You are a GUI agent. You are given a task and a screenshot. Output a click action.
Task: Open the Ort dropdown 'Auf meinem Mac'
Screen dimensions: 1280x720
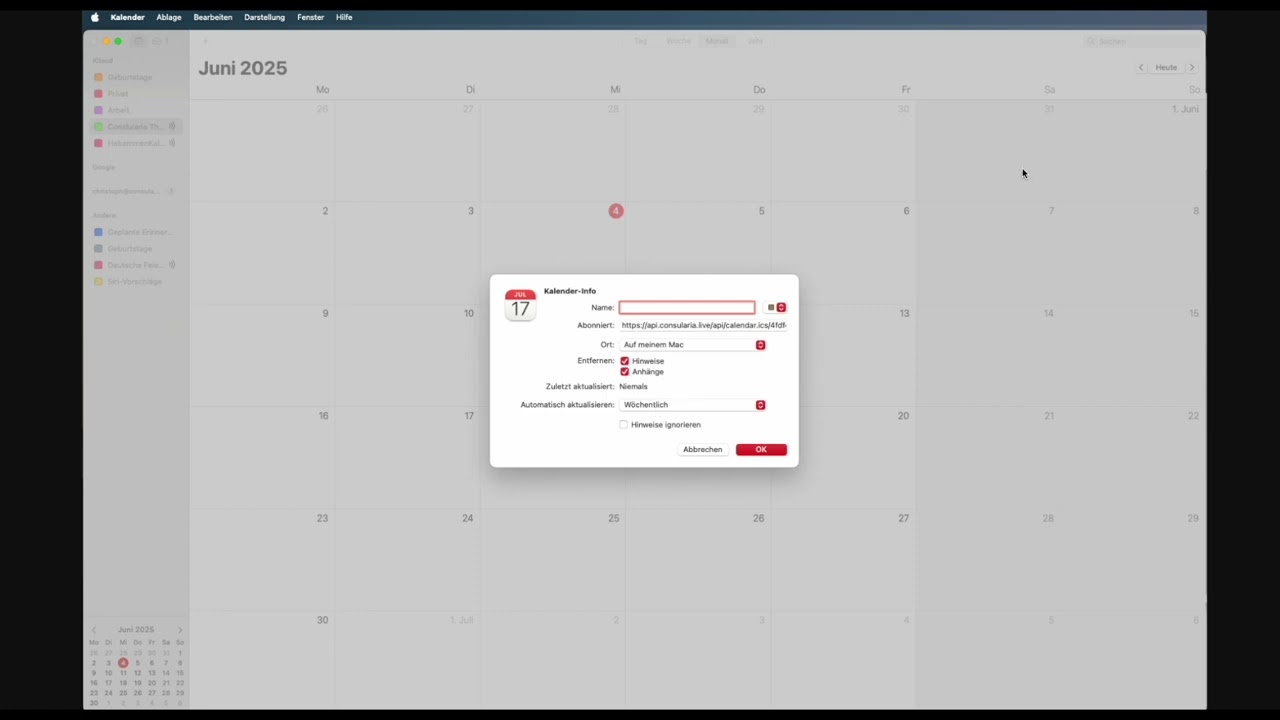(x=693, y=345)
